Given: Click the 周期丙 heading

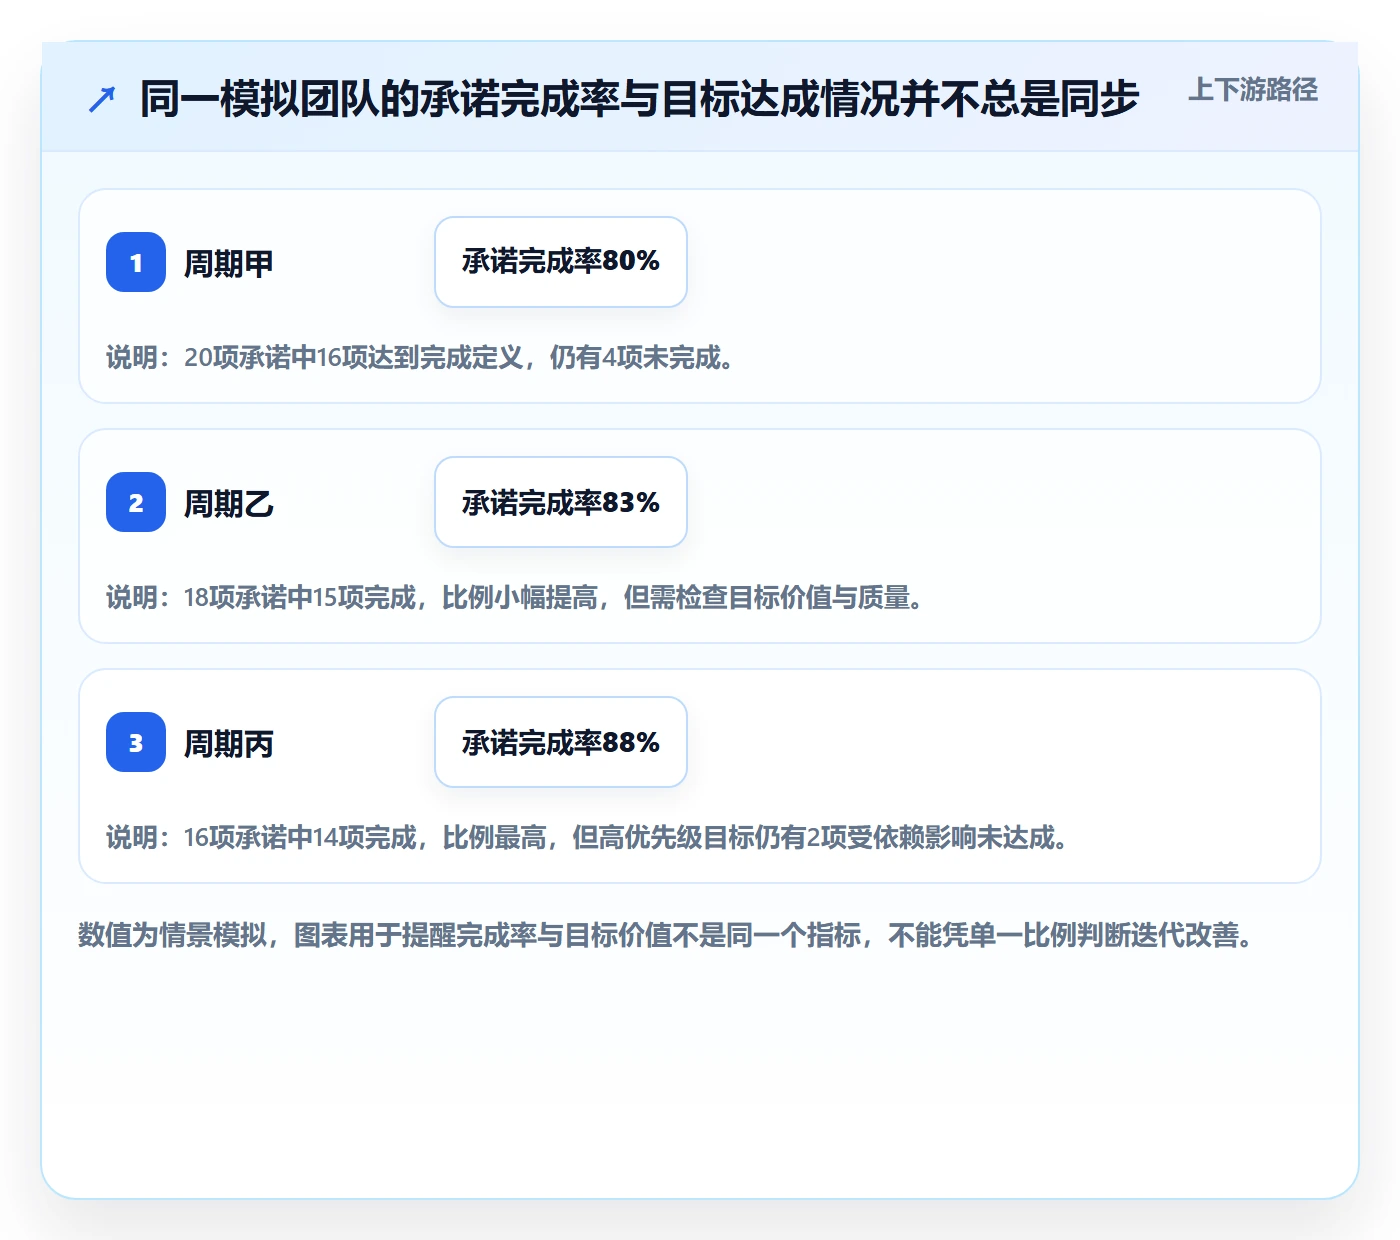Looking at the screenshot, I should tap(229, 743).
